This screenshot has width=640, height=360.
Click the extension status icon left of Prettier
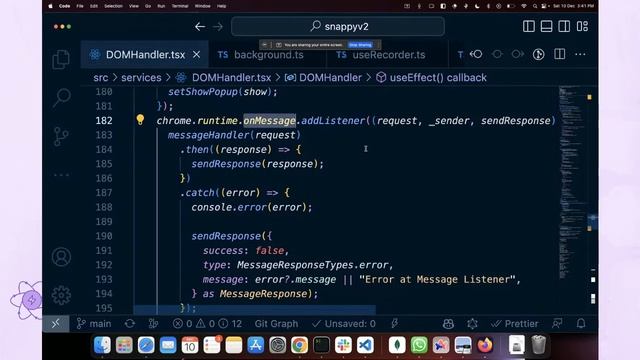pyautogui.click(x=472, y=324)
